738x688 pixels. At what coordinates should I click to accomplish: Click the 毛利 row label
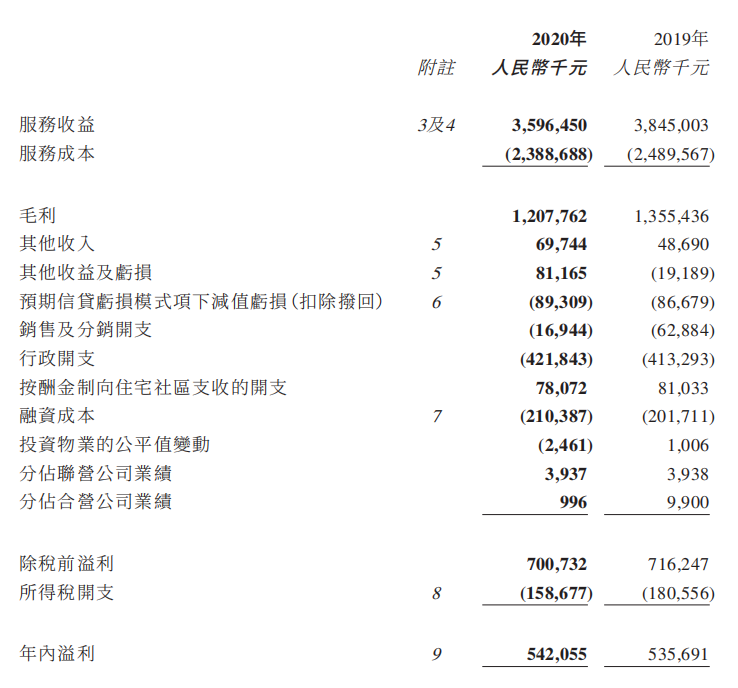[39, 215]
